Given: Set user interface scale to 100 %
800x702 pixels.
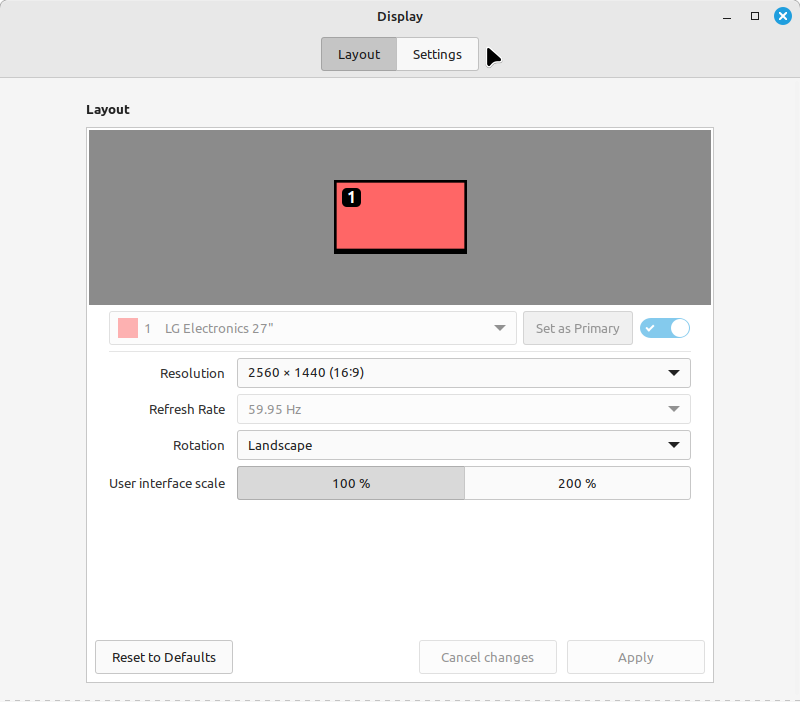Looking at the screenshot, I should click(351, 483).
